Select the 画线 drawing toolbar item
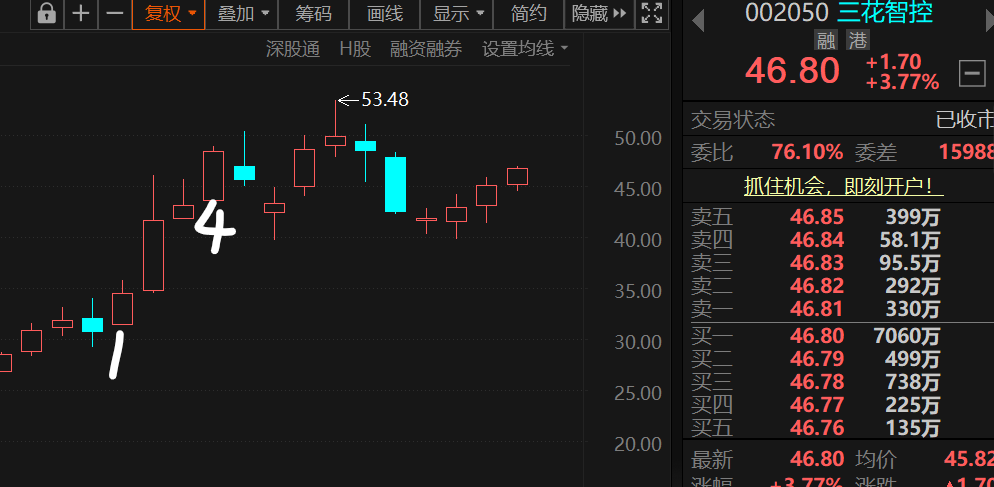 click(x=385, y=14)
